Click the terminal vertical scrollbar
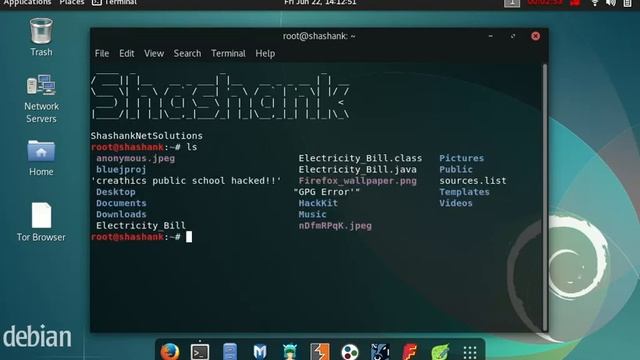 [544, 198]
